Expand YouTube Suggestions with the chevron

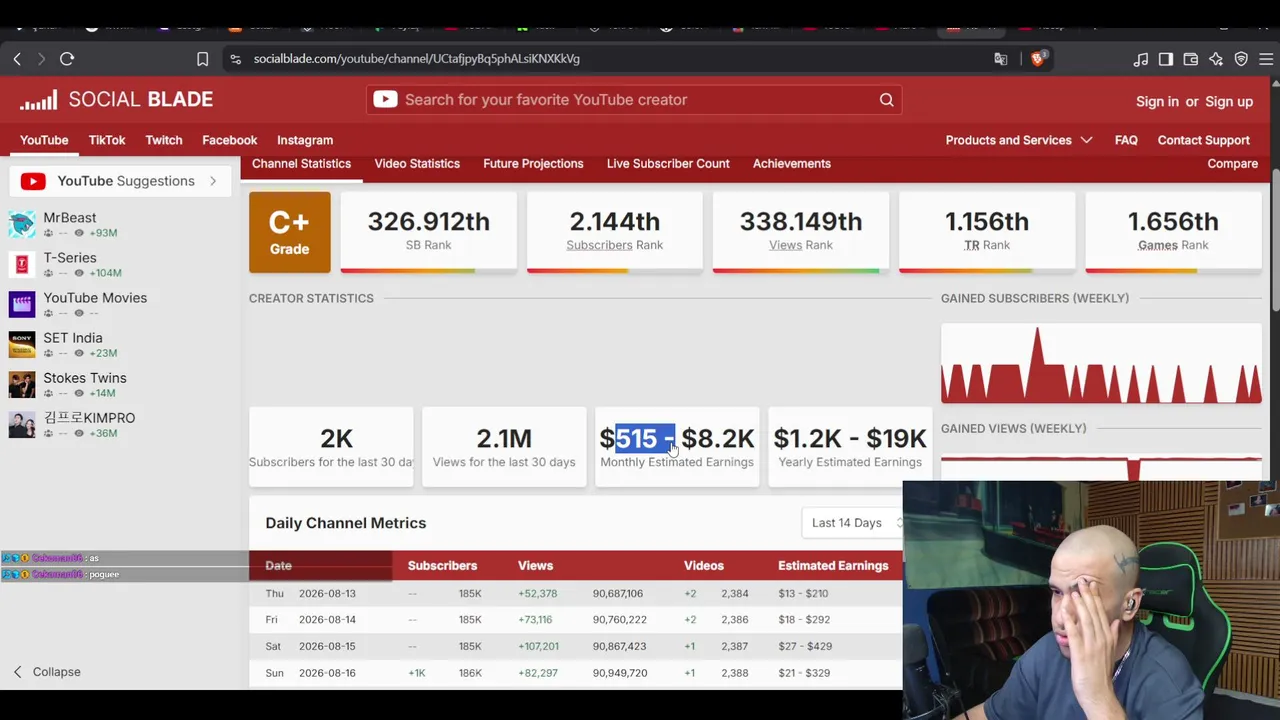(x=213, y=181)
